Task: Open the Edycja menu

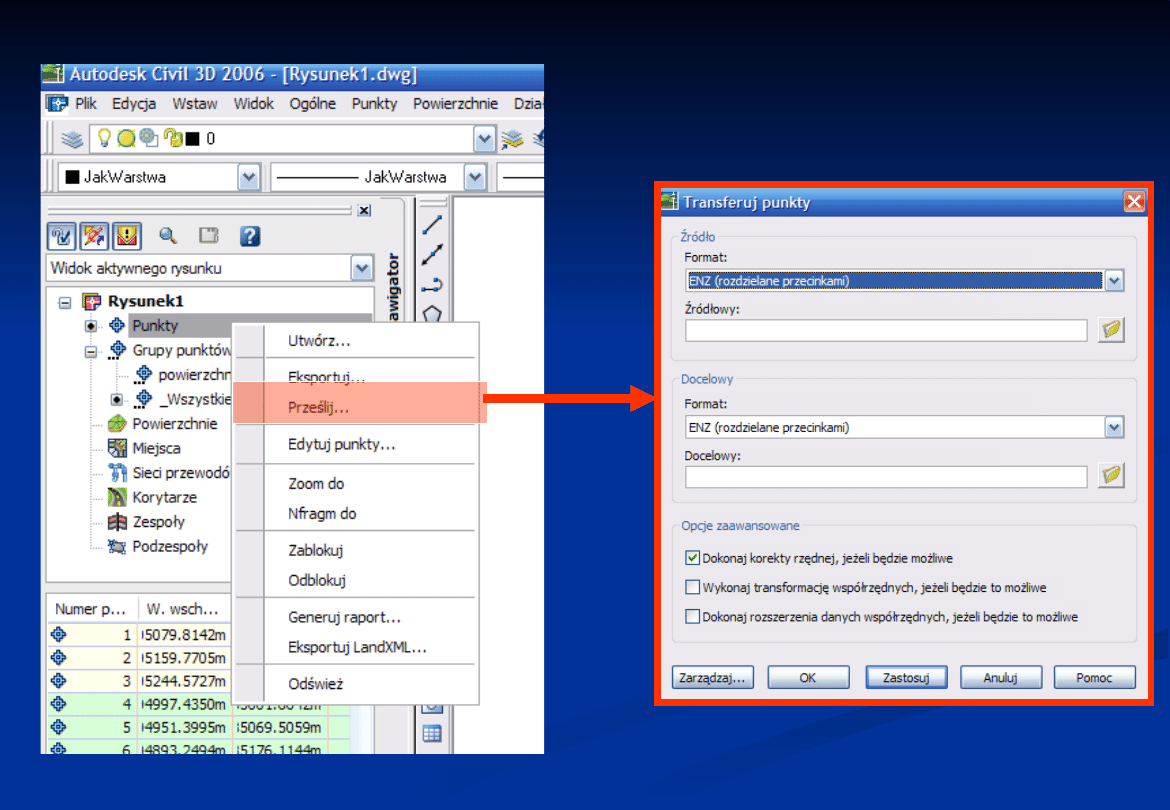Action: pos(134,104)
